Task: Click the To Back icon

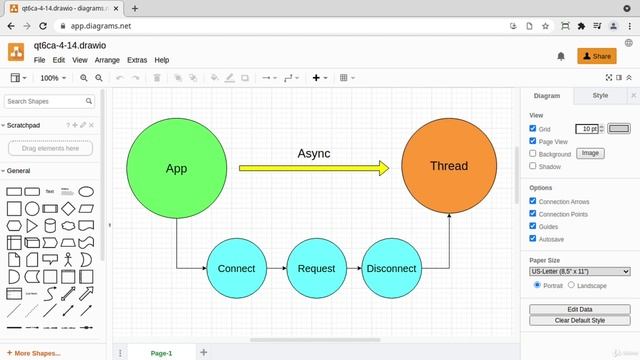Action: point(193,78)
